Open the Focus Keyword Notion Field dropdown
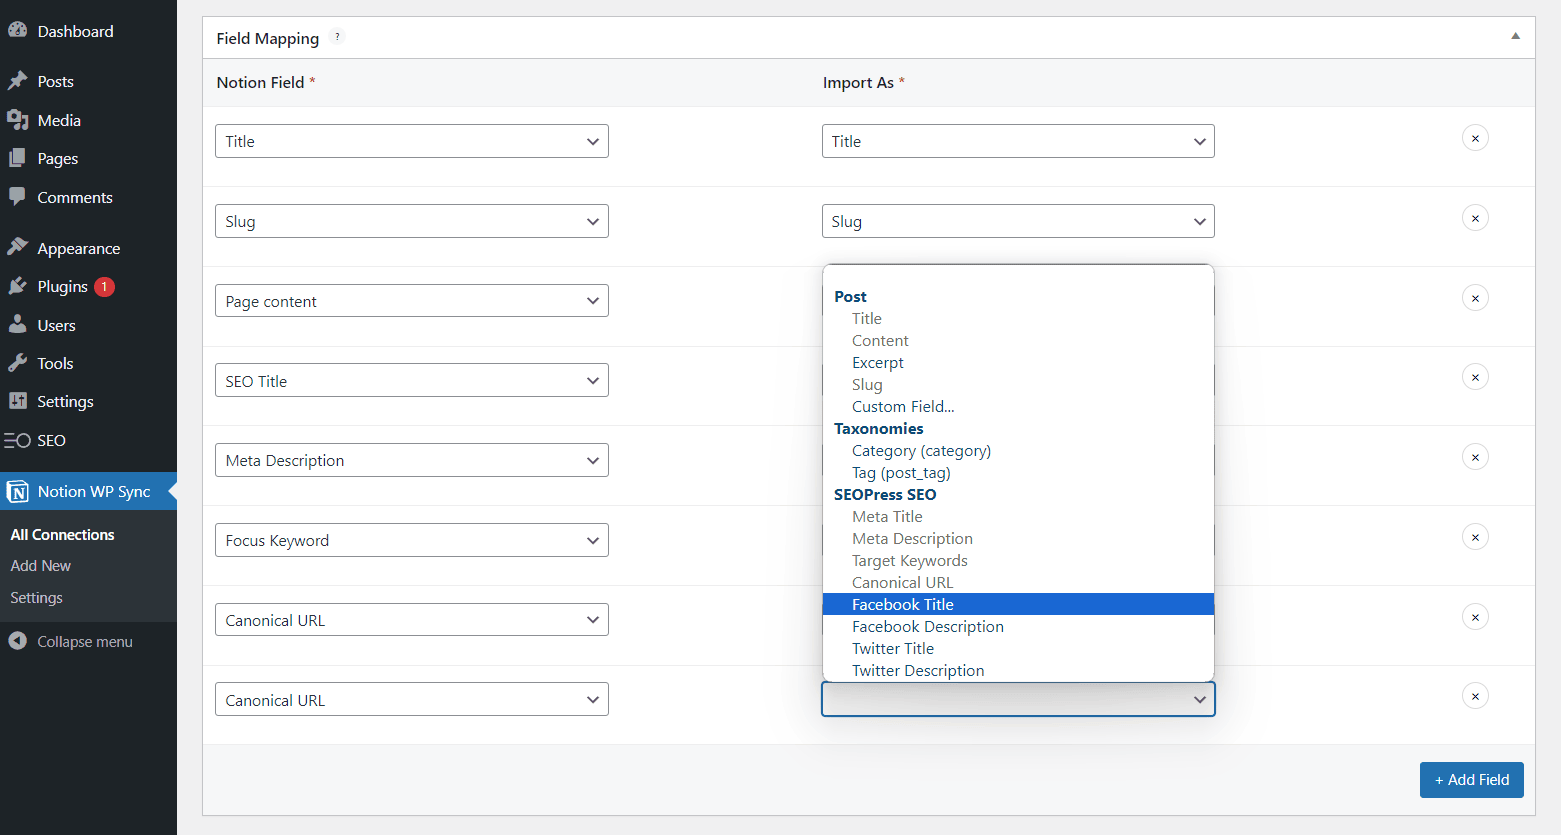The height and width of the screenshot is (835, 1561). [x=412, y=540]
